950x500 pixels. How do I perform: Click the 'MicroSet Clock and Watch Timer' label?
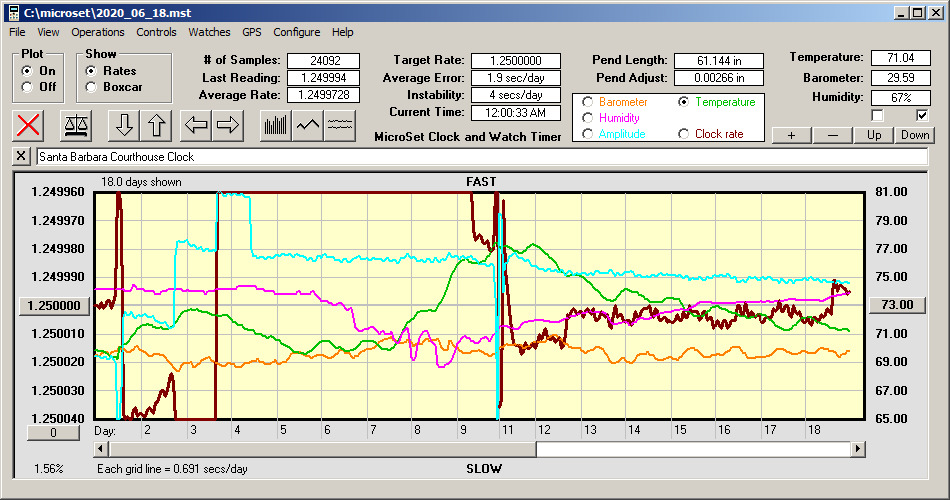point(468,137)
